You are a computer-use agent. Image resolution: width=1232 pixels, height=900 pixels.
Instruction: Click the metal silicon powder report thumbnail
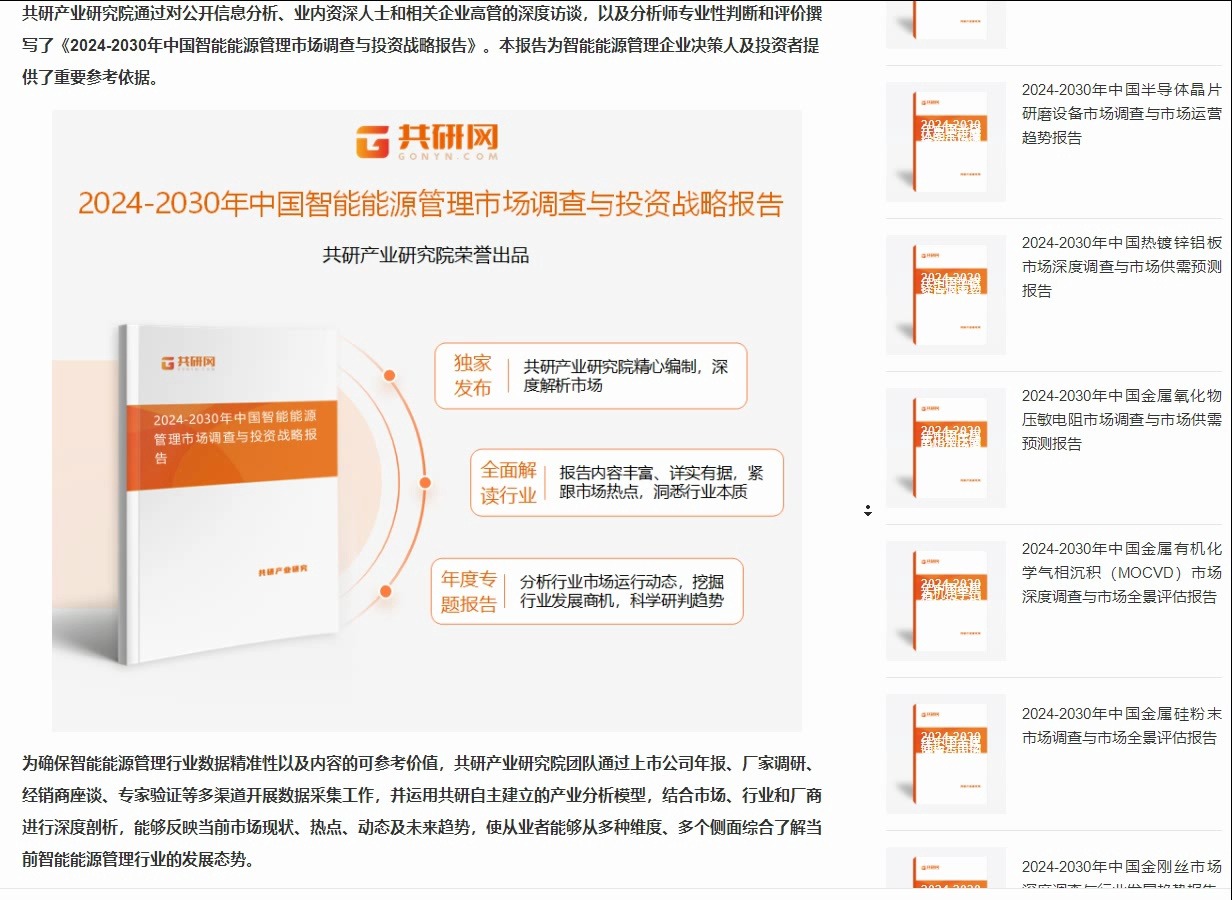(946, 754)
